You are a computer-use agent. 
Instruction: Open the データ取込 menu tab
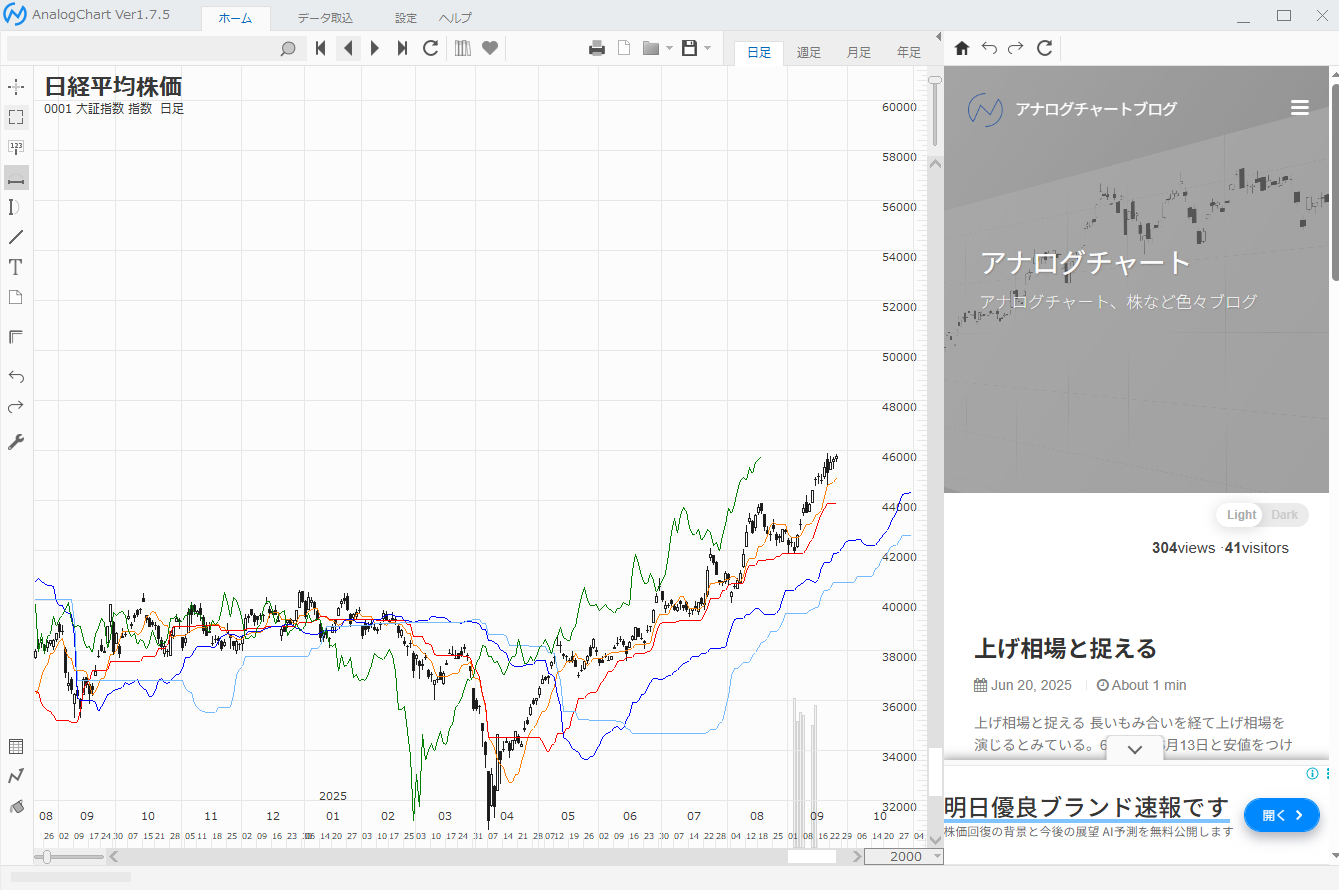point(325,18)
